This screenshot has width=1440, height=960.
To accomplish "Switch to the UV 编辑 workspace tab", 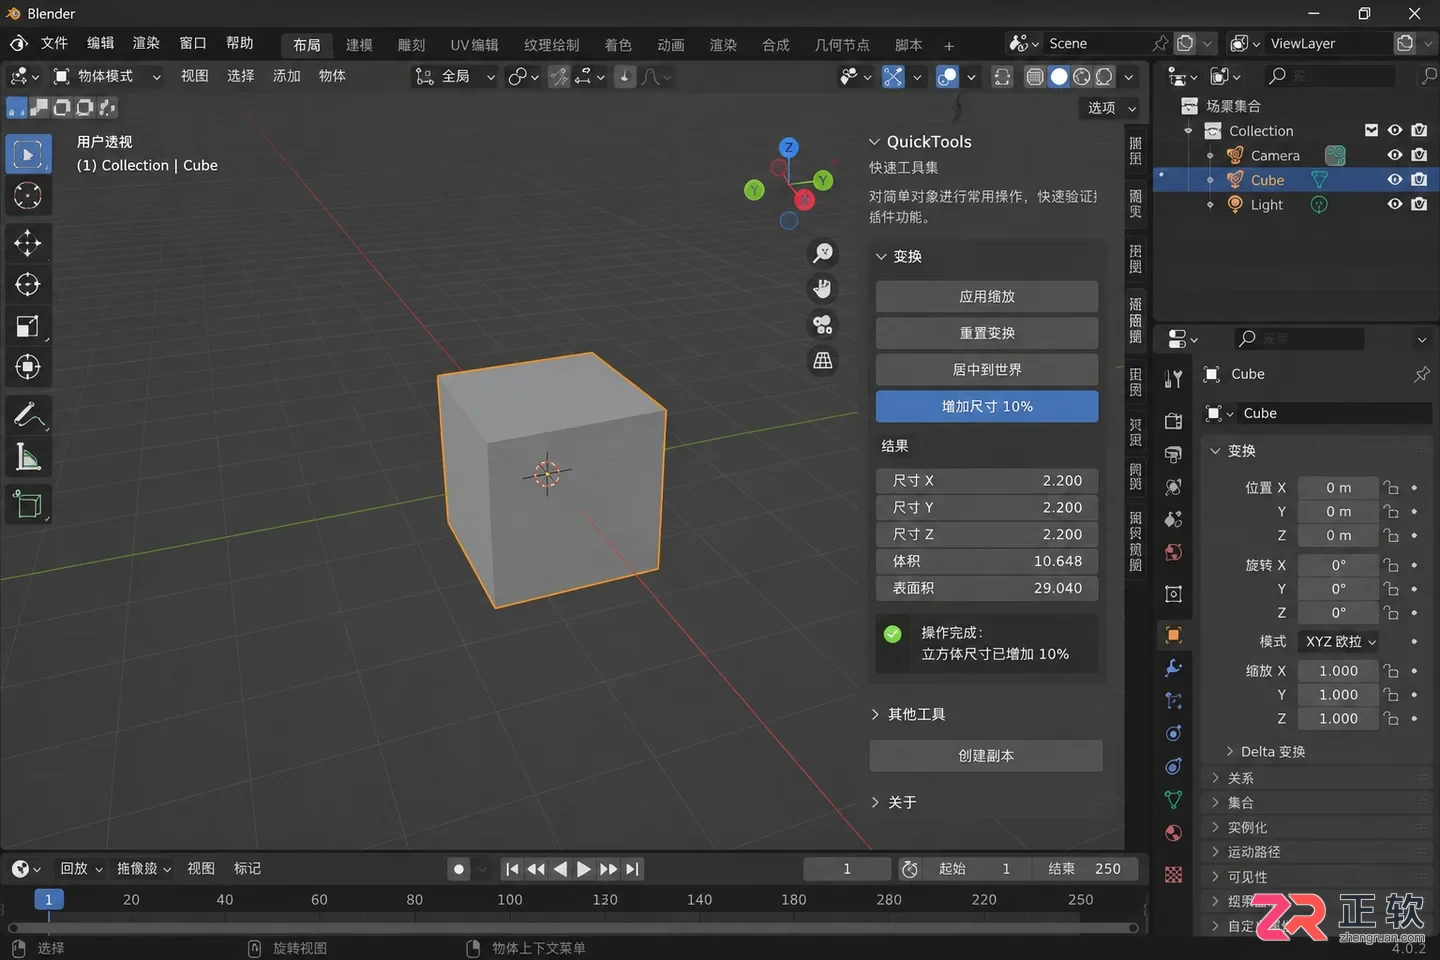I will tap(474, 45).
